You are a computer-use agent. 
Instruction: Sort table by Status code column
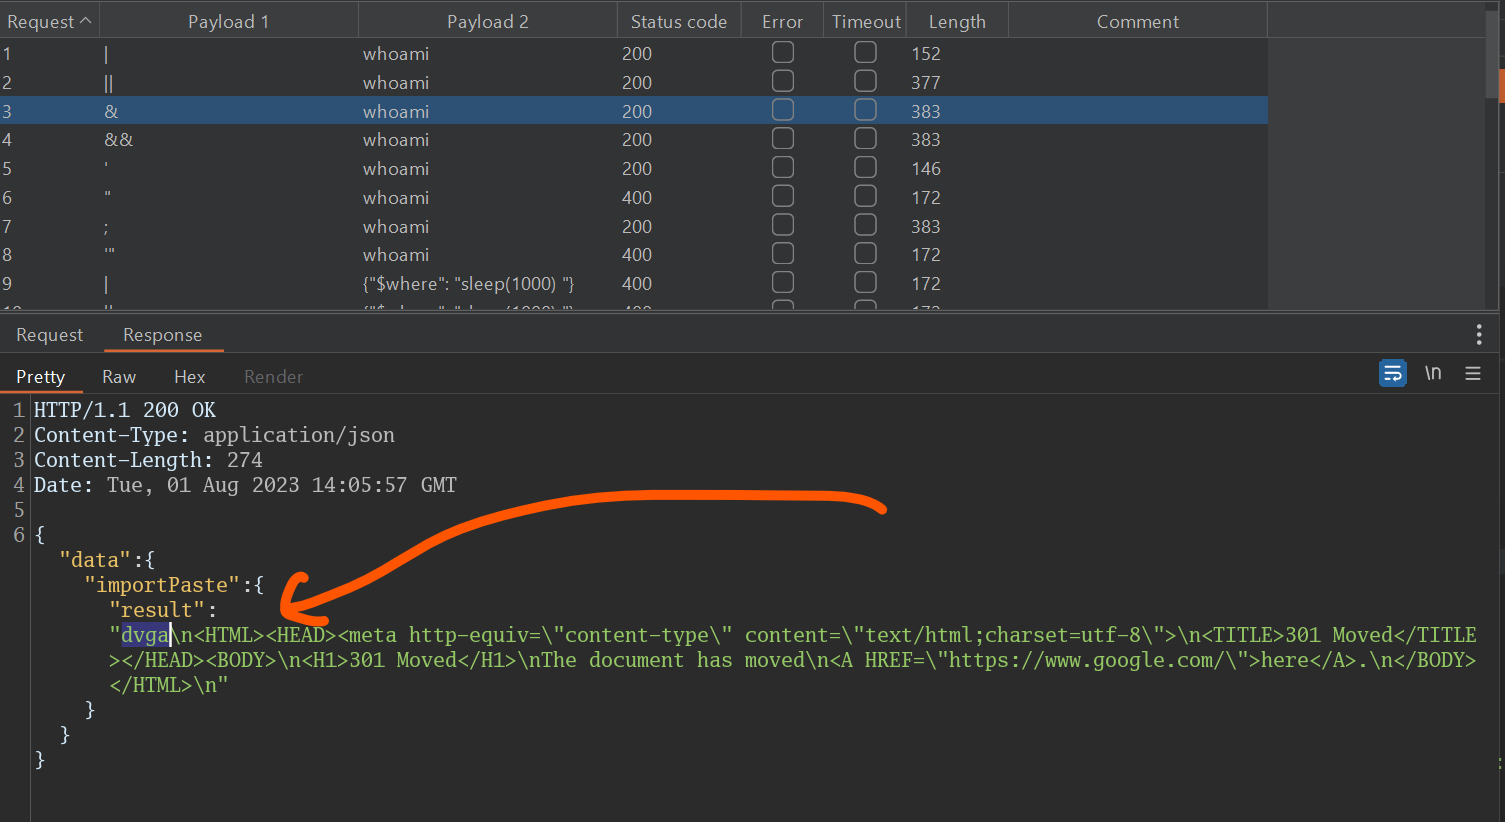point(679,21)
